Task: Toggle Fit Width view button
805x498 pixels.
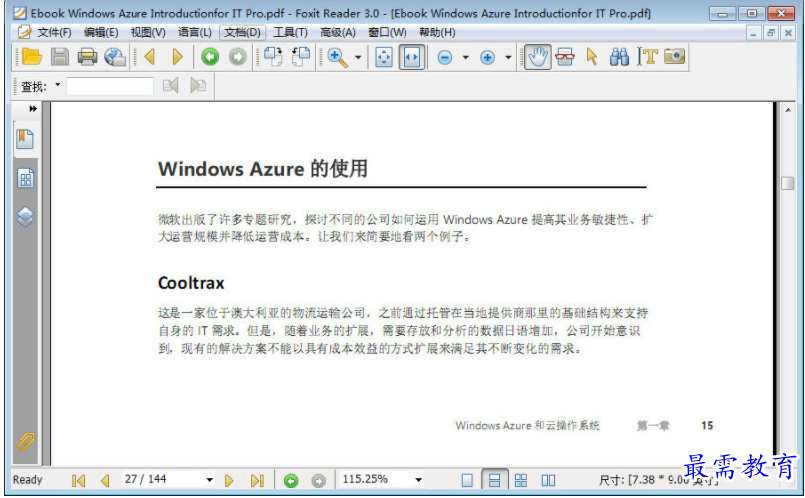Action: point(412,57)
